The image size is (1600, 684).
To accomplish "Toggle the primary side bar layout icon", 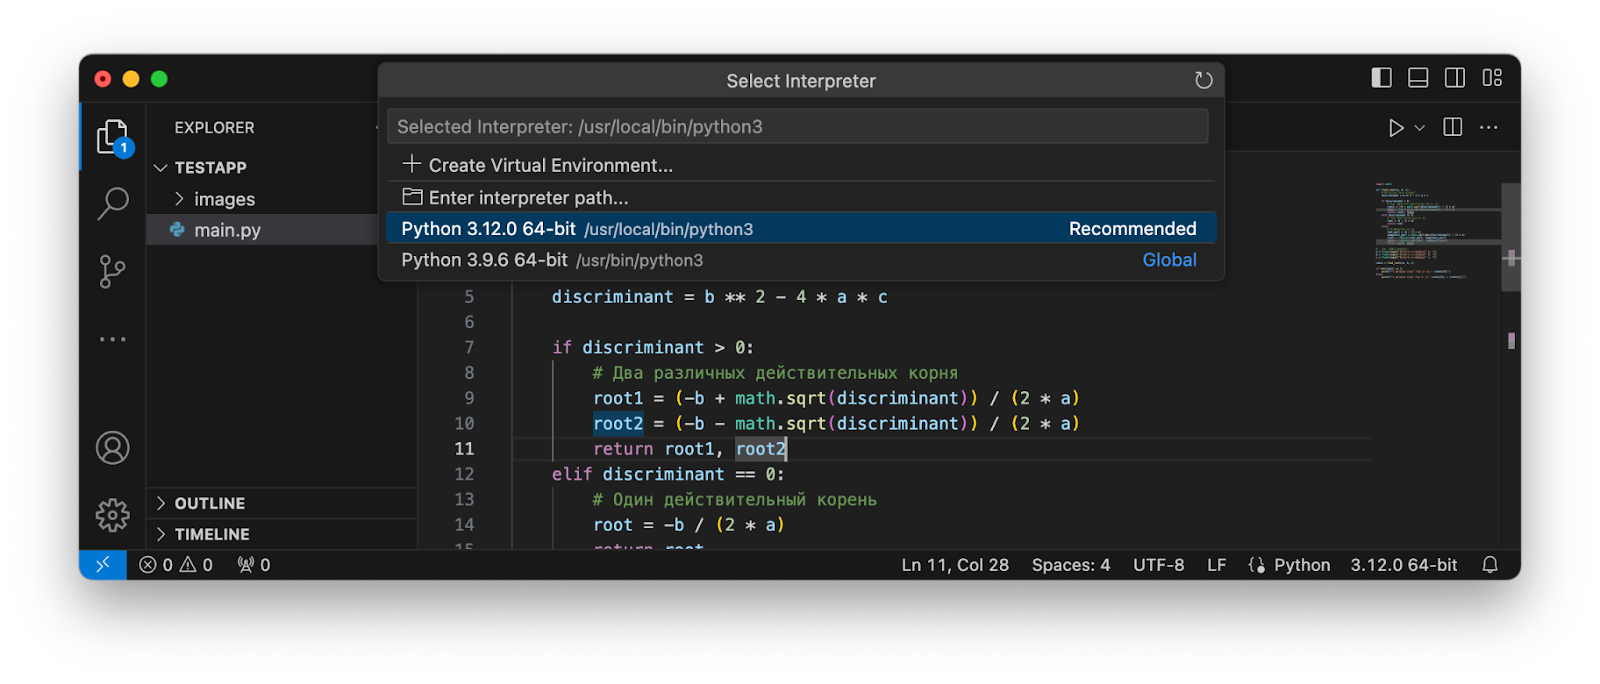I will tap(1381, 78).
